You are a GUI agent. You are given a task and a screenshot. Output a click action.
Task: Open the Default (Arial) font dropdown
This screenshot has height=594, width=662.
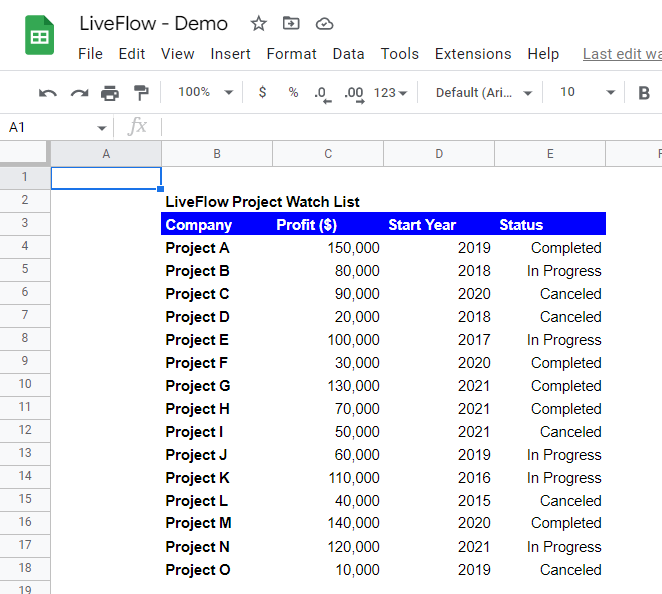[x=483, y=92]
